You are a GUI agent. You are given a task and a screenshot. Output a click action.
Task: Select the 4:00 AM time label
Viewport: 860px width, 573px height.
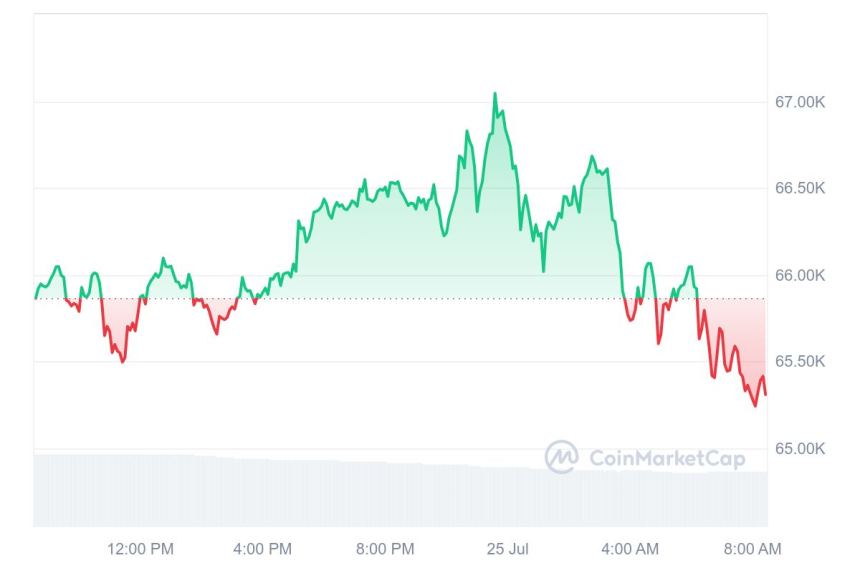coord(630,548)
